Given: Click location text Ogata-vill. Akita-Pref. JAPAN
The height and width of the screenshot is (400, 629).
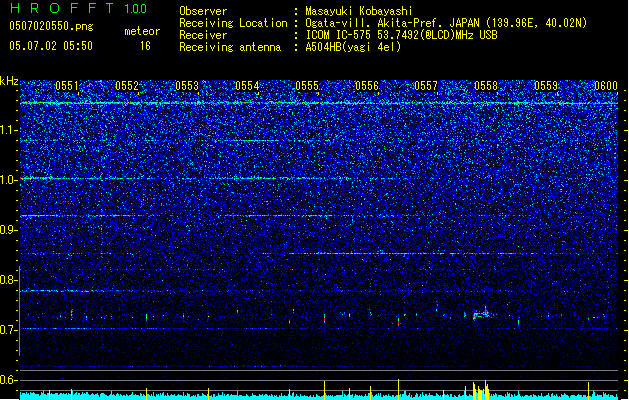Looking at the screenshot, I should [392, 23].
